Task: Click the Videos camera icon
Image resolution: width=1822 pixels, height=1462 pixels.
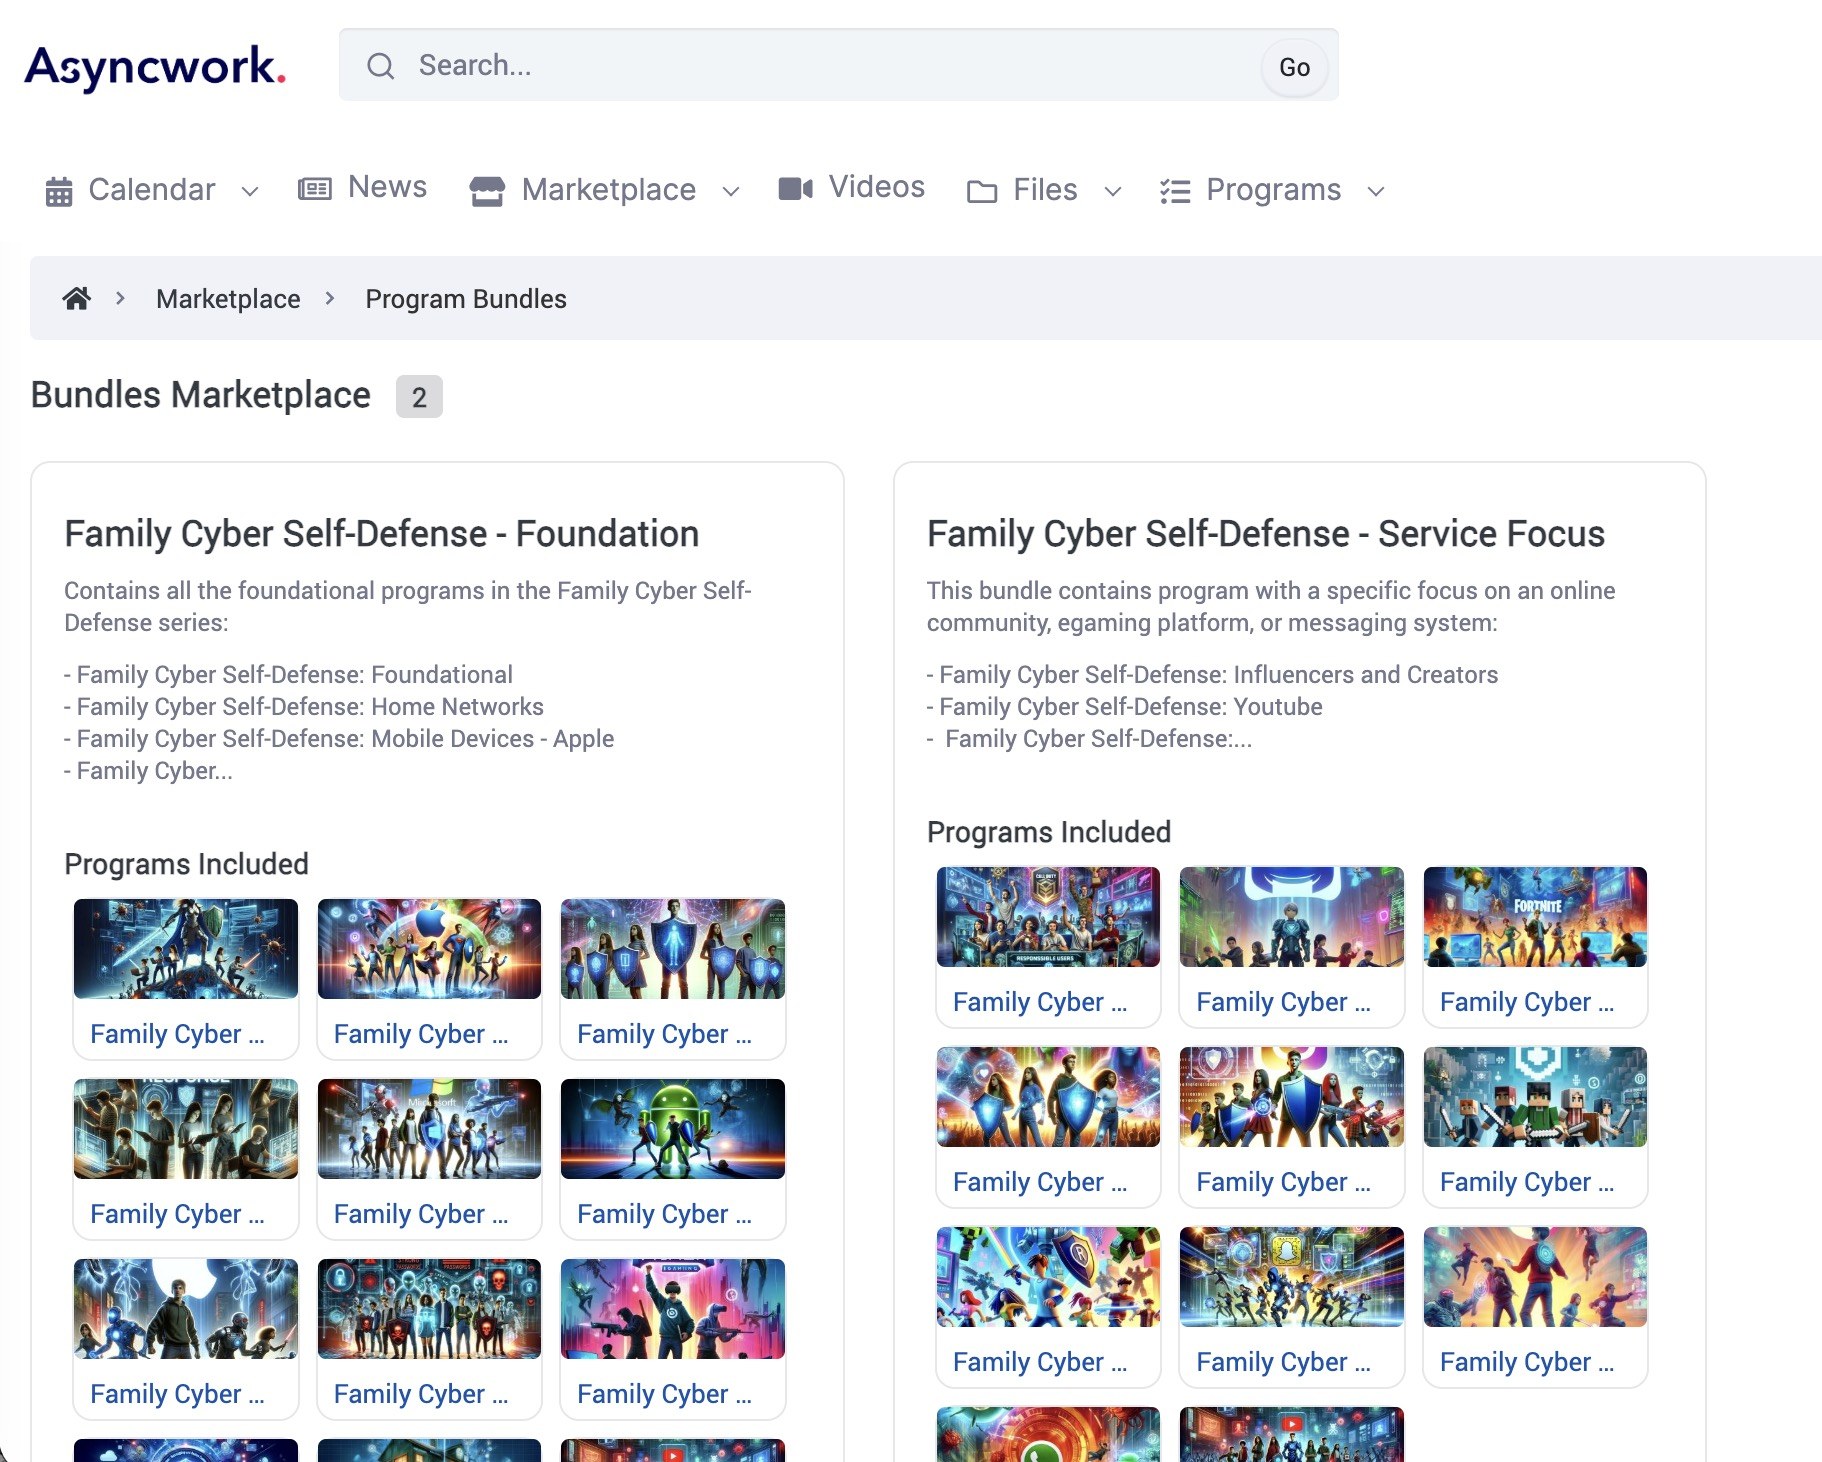Action: click(796, 188)
